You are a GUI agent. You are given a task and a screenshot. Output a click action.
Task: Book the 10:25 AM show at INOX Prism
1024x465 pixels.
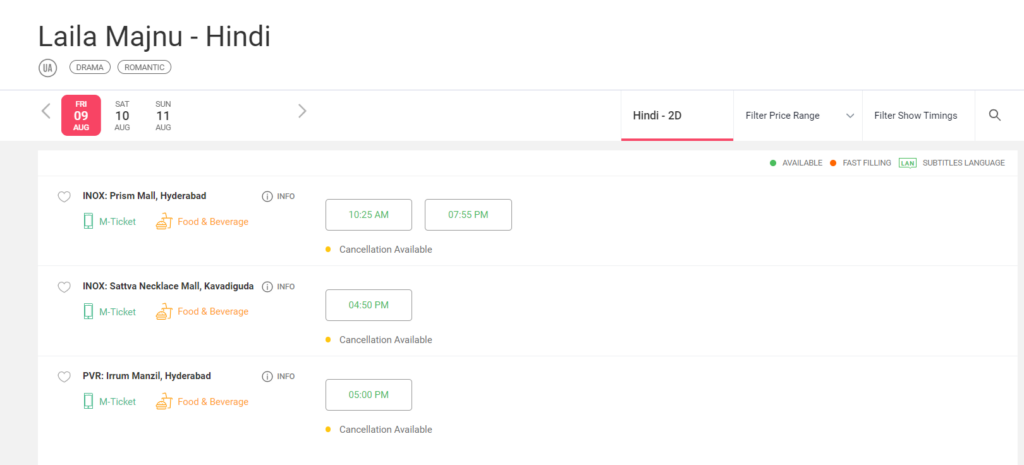[369, 215]
